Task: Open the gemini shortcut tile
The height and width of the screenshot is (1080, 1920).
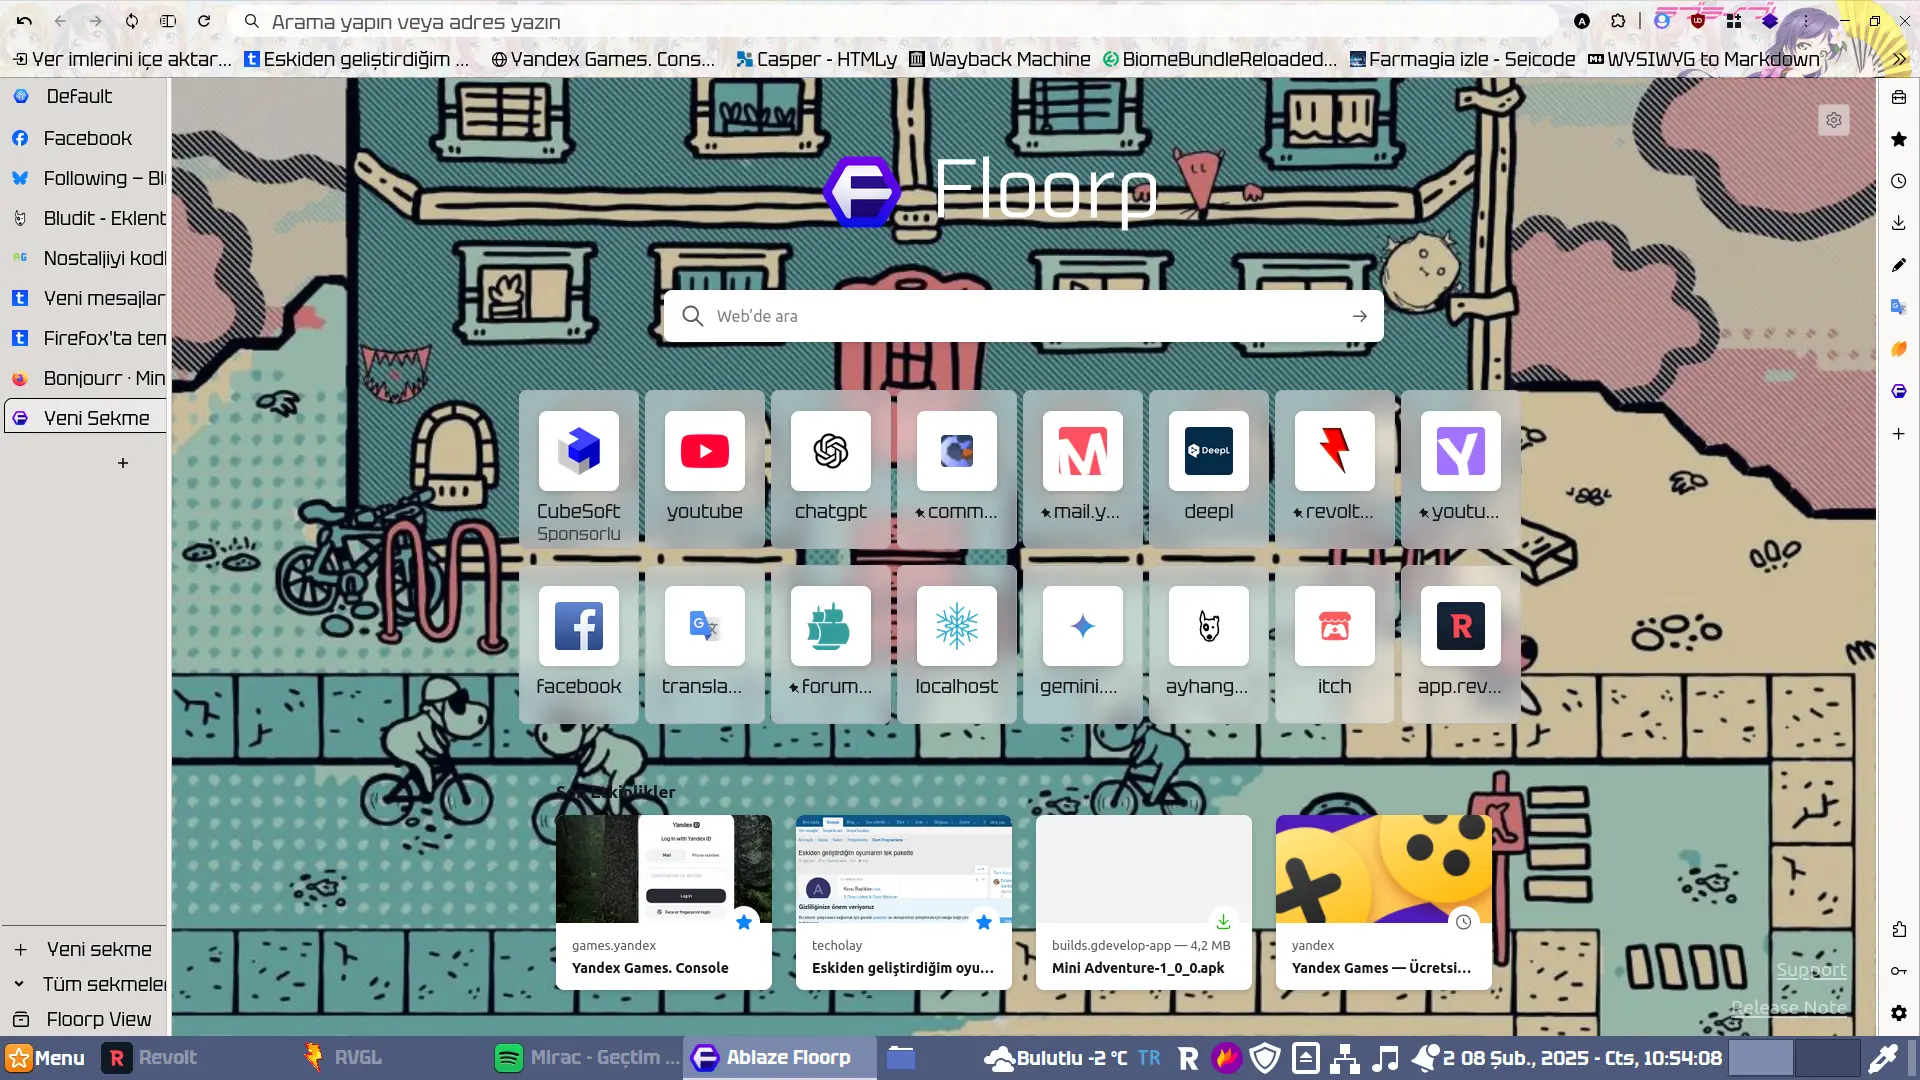Action: (1083, 644)
